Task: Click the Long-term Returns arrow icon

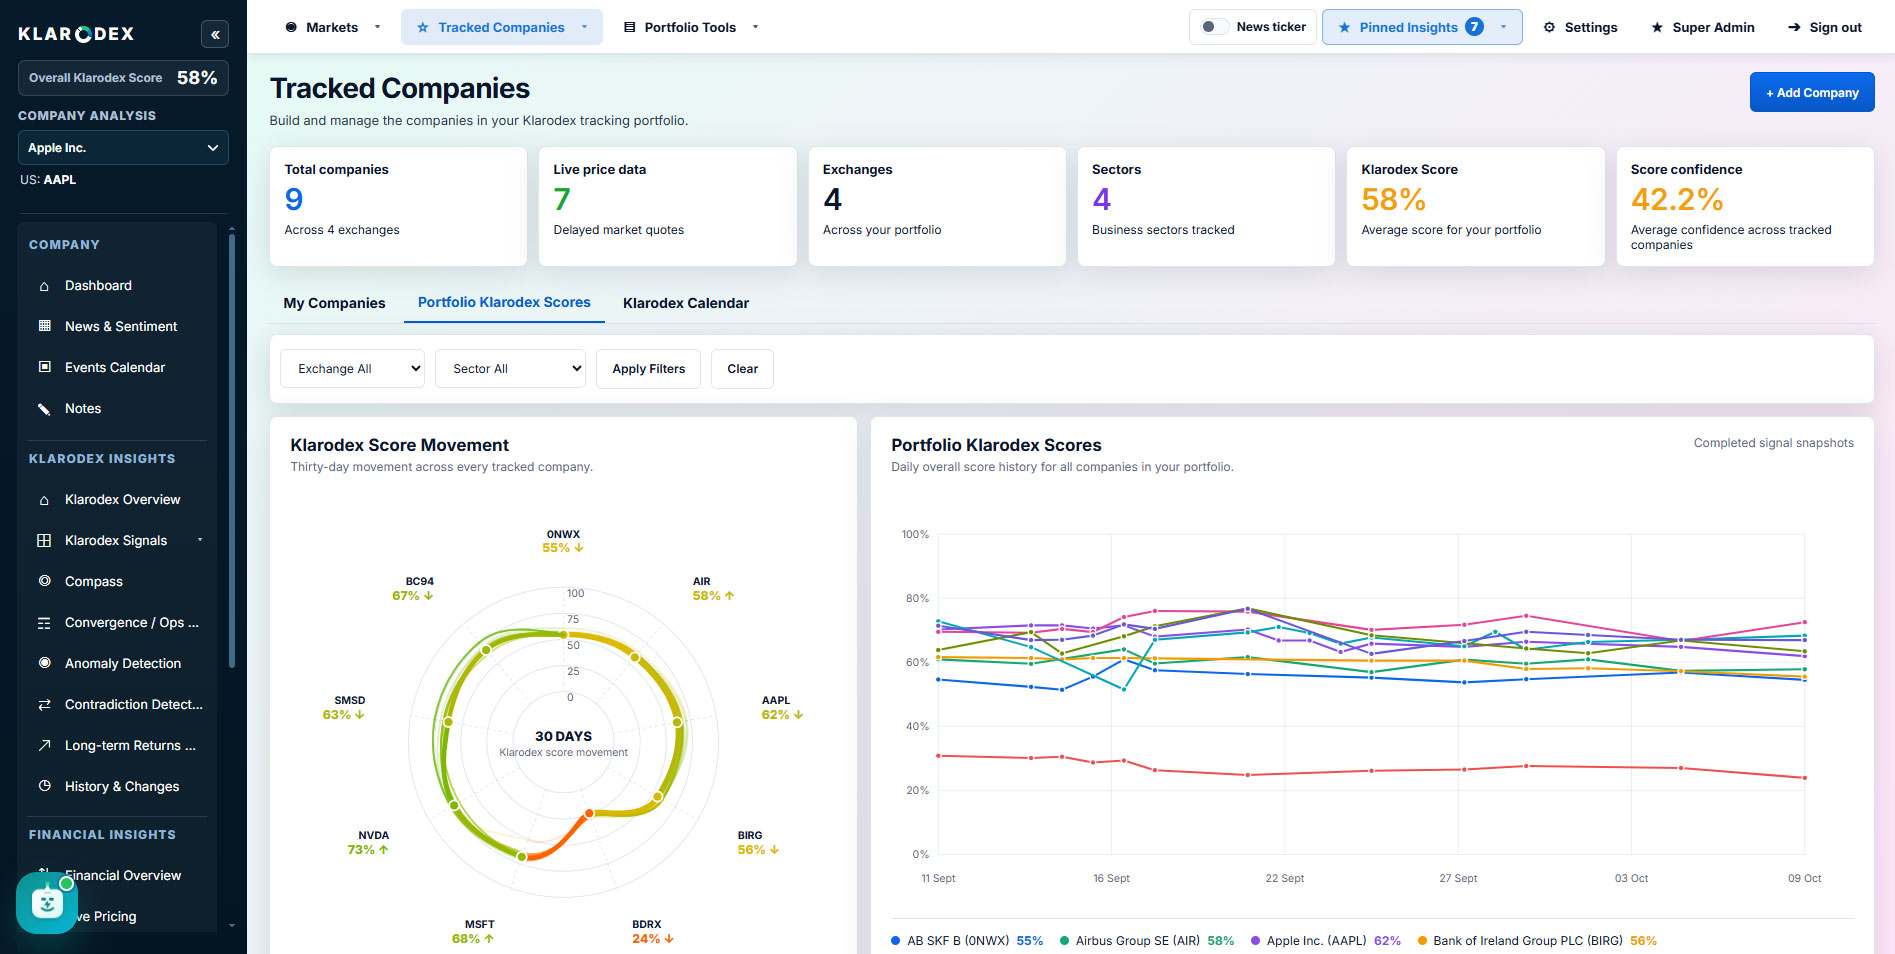Action: tap(44, 745)
